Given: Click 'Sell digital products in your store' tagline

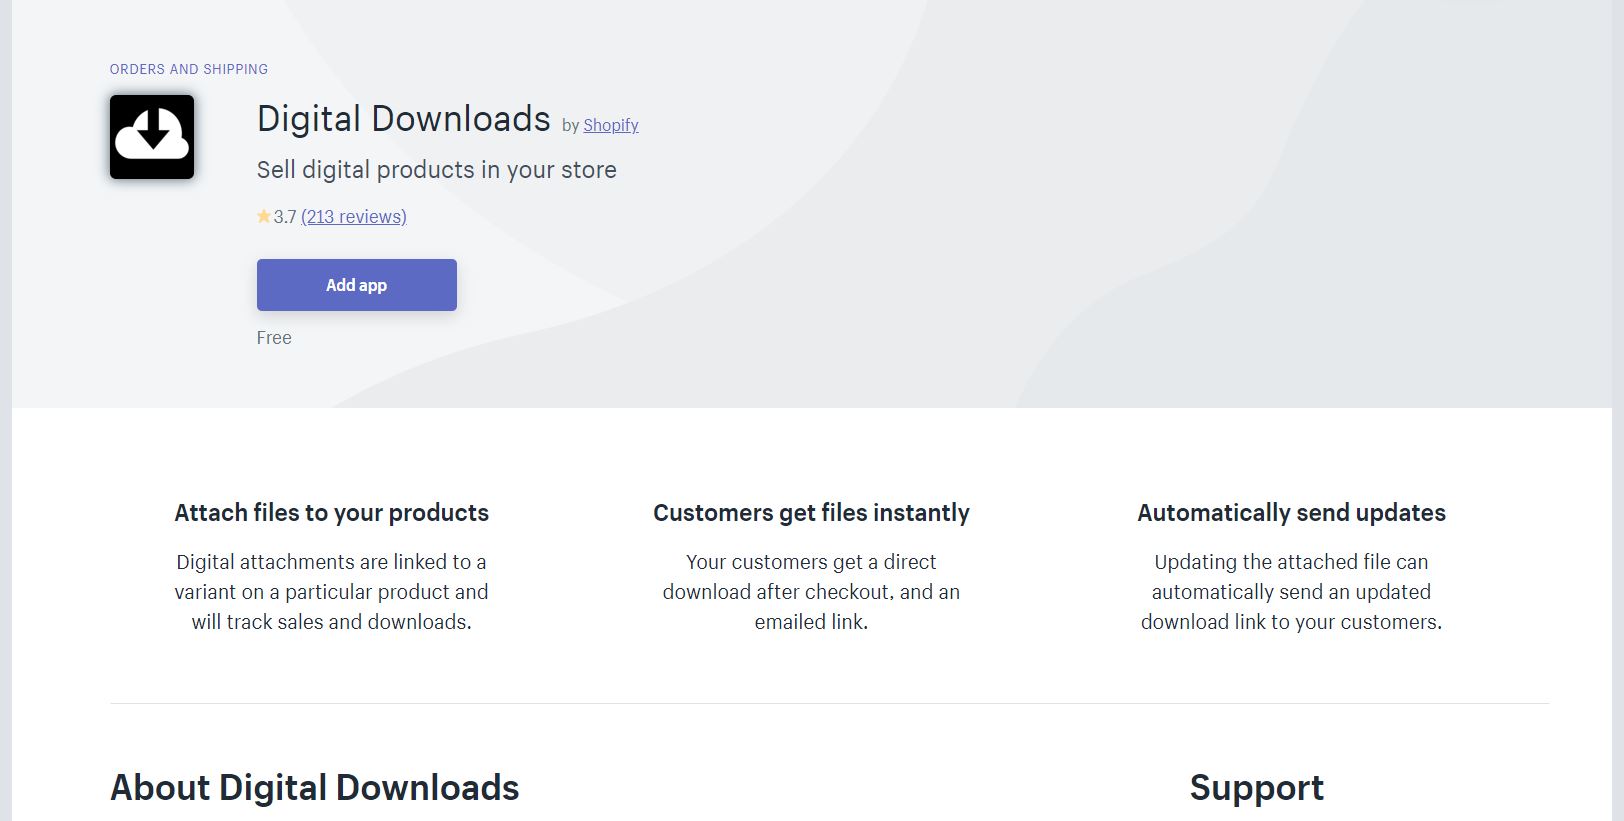Looking at the screenshot, I should 437,170.
